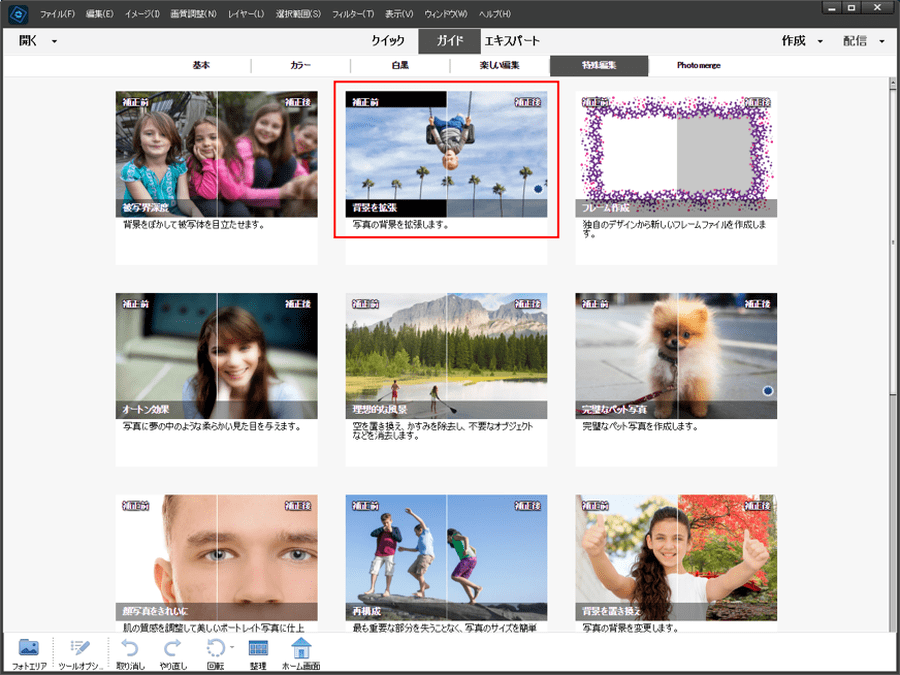Expand the 配信 share dropdown arrow
The width and height of the screenshot is (900, 675).
coord(882,41)
